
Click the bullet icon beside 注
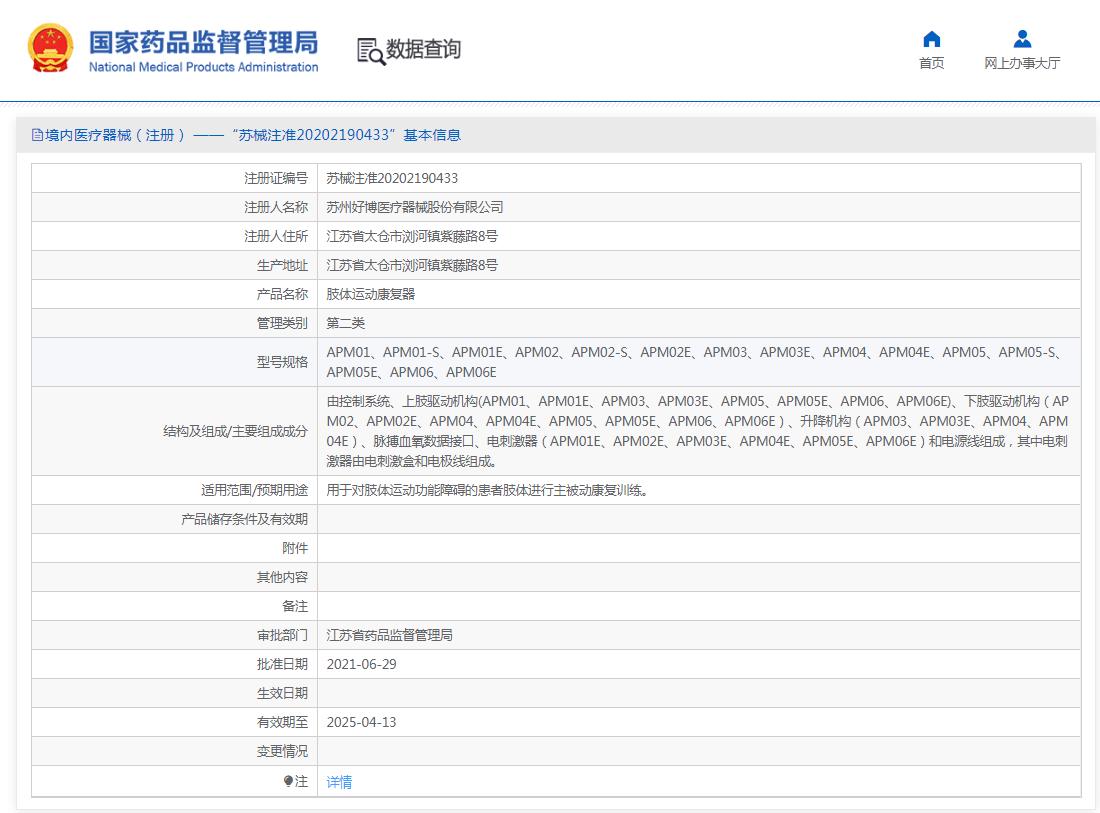tap(288, 781)
